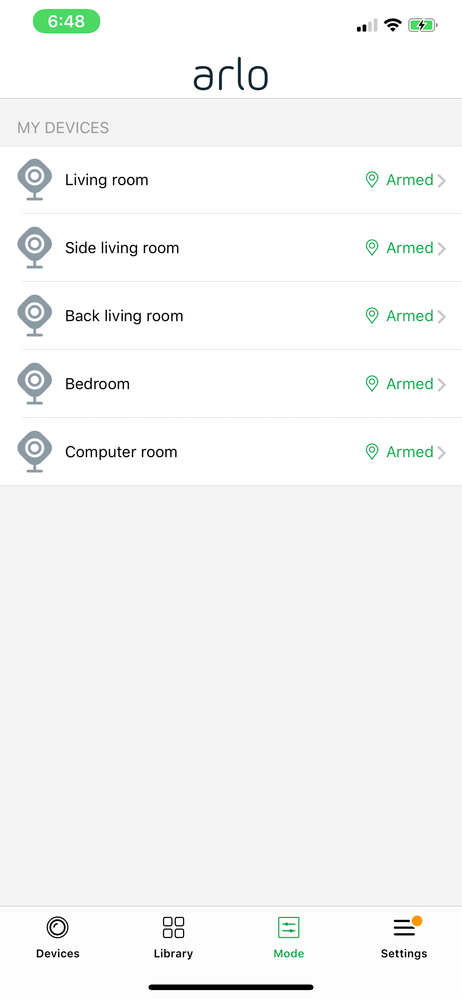The height and width of the screenshot is (999, 462).
Task: Tap the battery icon in status bar
Action: coord(422,25)
